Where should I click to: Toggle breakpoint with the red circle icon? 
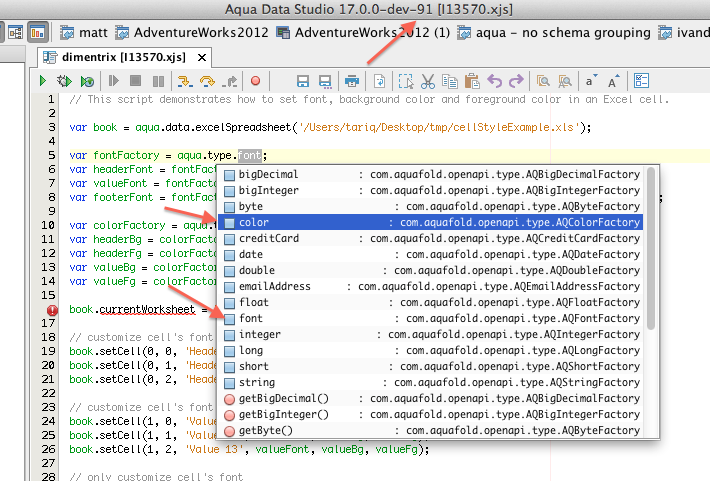pyautogui.click(x=255, y=81)
